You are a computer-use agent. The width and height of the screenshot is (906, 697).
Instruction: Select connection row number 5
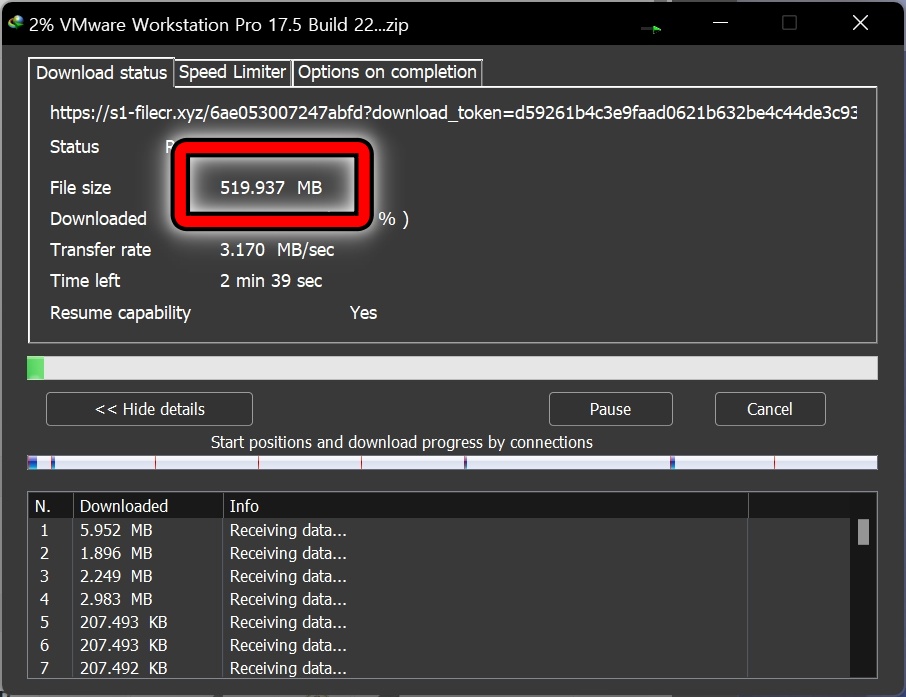tap(439, 622)
